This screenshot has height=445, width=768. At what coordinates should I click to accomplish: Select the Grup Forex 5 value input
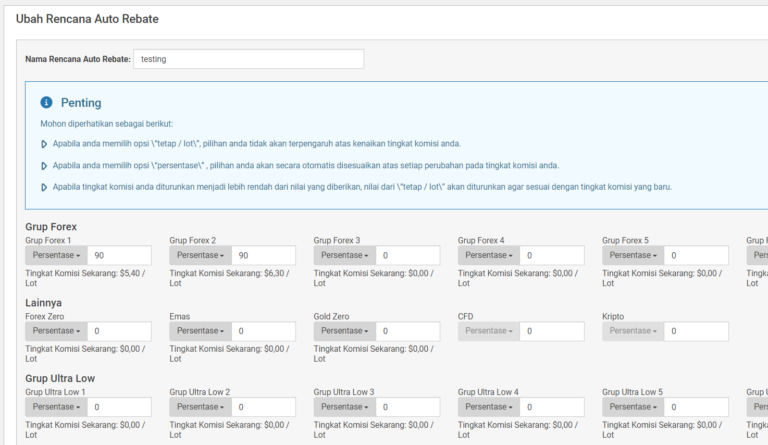coord(697,256)
